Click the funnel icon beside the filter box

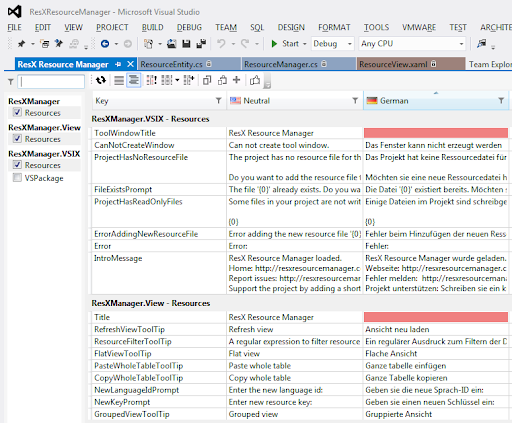tap(11, 81)
